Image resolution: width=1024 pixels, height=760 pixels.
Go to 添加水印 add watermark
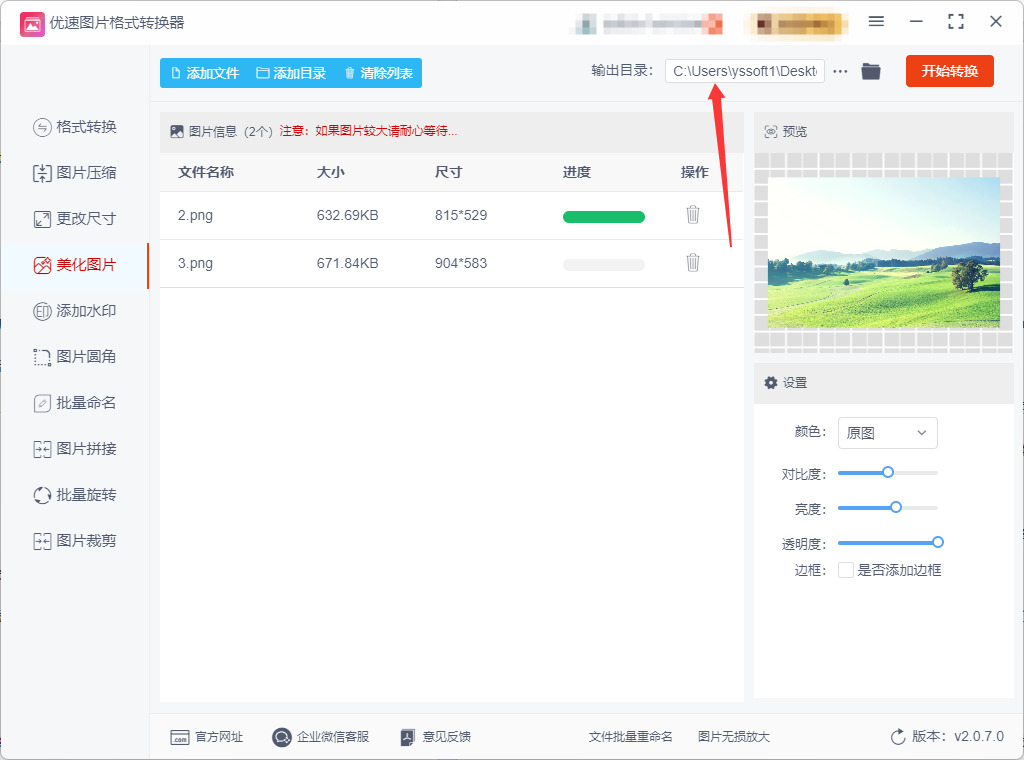(x=75, y=311)
